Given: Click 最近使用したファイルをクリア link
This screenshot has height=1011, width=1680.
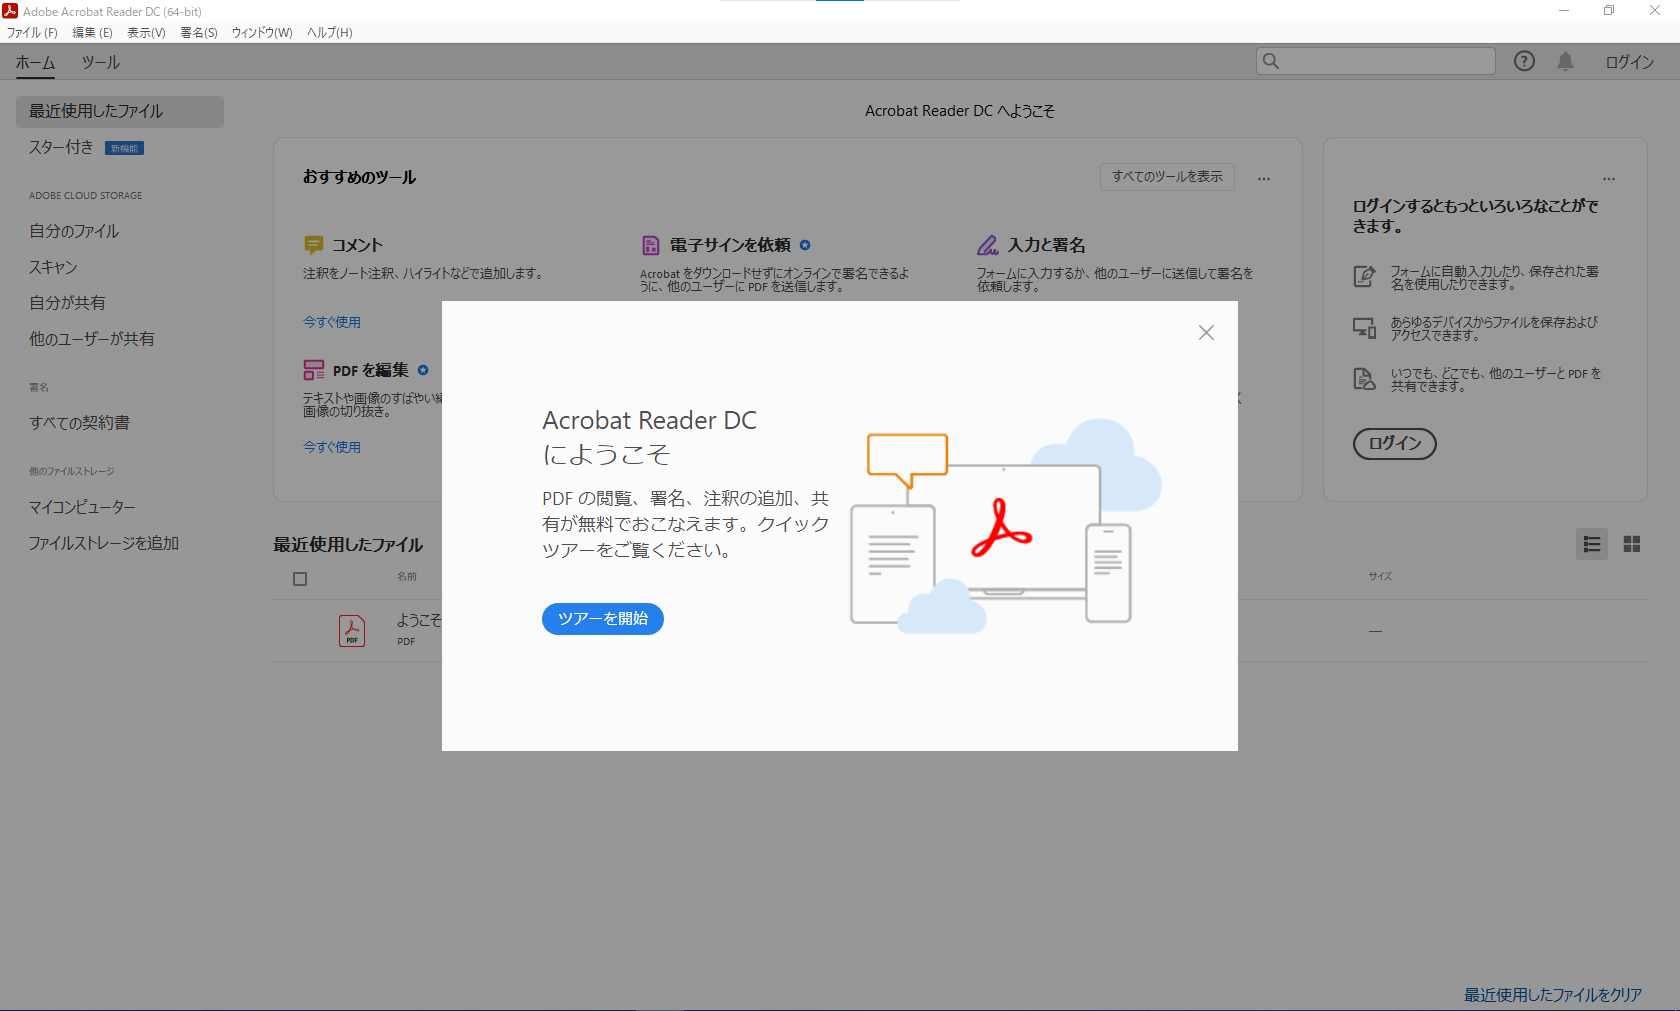Looking at the screenshot, I should point(1553,995).
